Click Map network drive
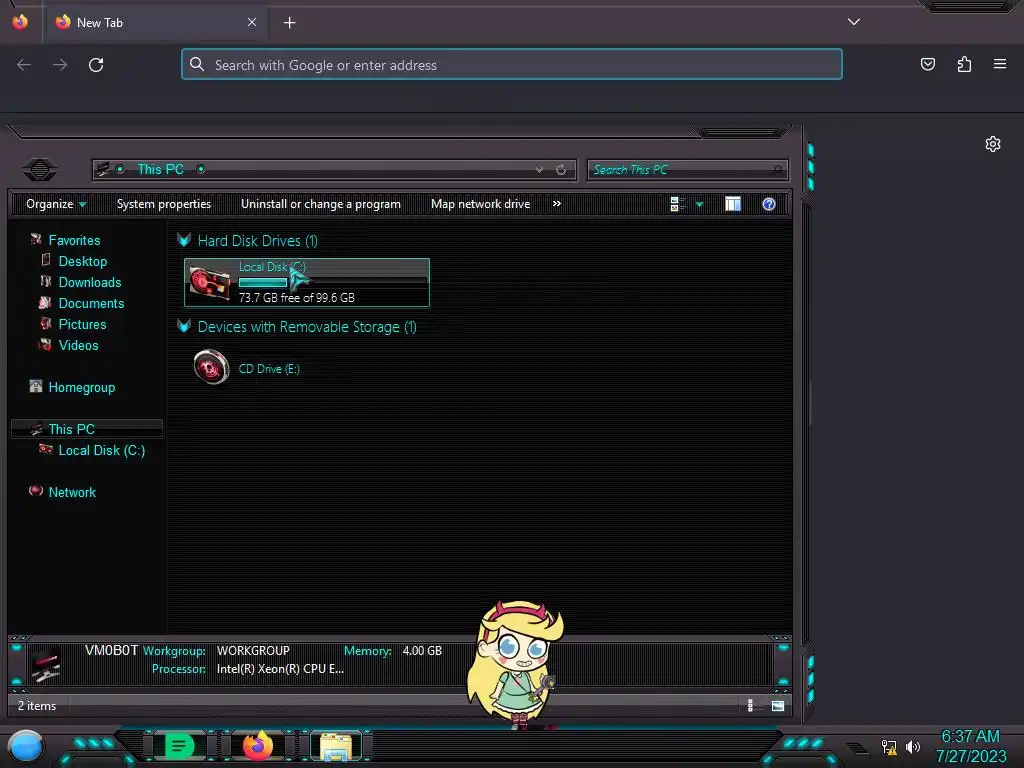This screenshot has width=1024, height=768. pyautogui.click(x=480, y=204)
